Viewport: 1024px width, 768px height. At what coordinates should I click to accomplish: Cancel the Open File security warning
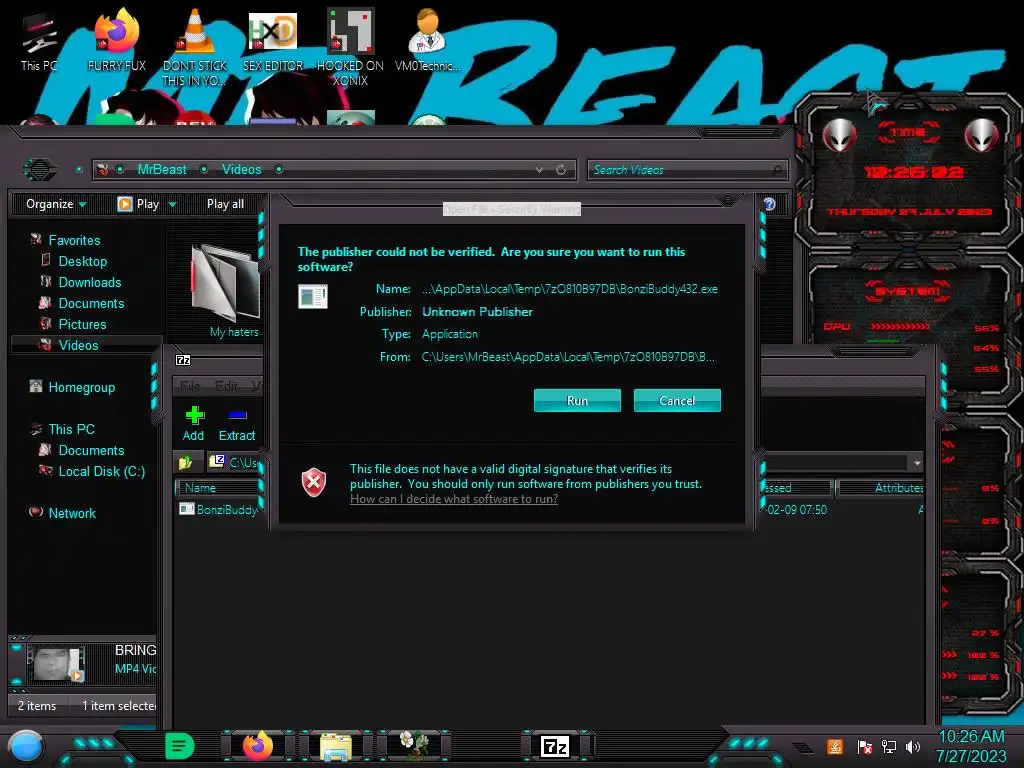(x=677, y=400)
